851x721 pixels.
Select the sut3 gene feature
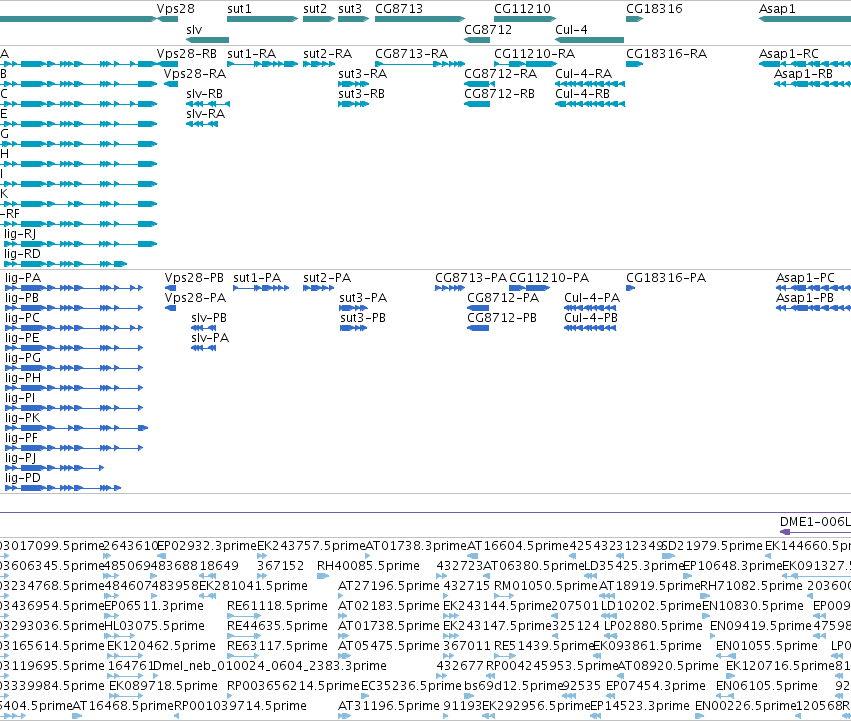pyautogui.click(x=353, y=19)
